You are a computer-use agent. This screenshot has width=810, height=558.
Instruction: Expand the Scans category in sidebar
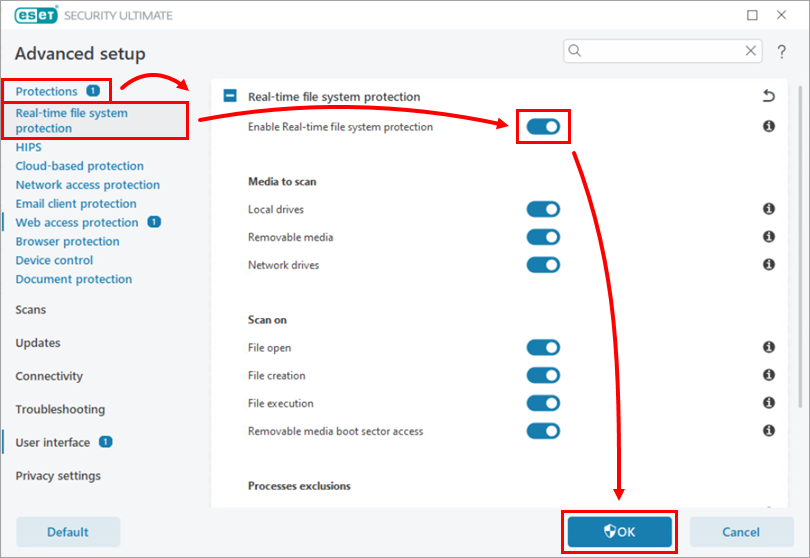coord(31,310)
